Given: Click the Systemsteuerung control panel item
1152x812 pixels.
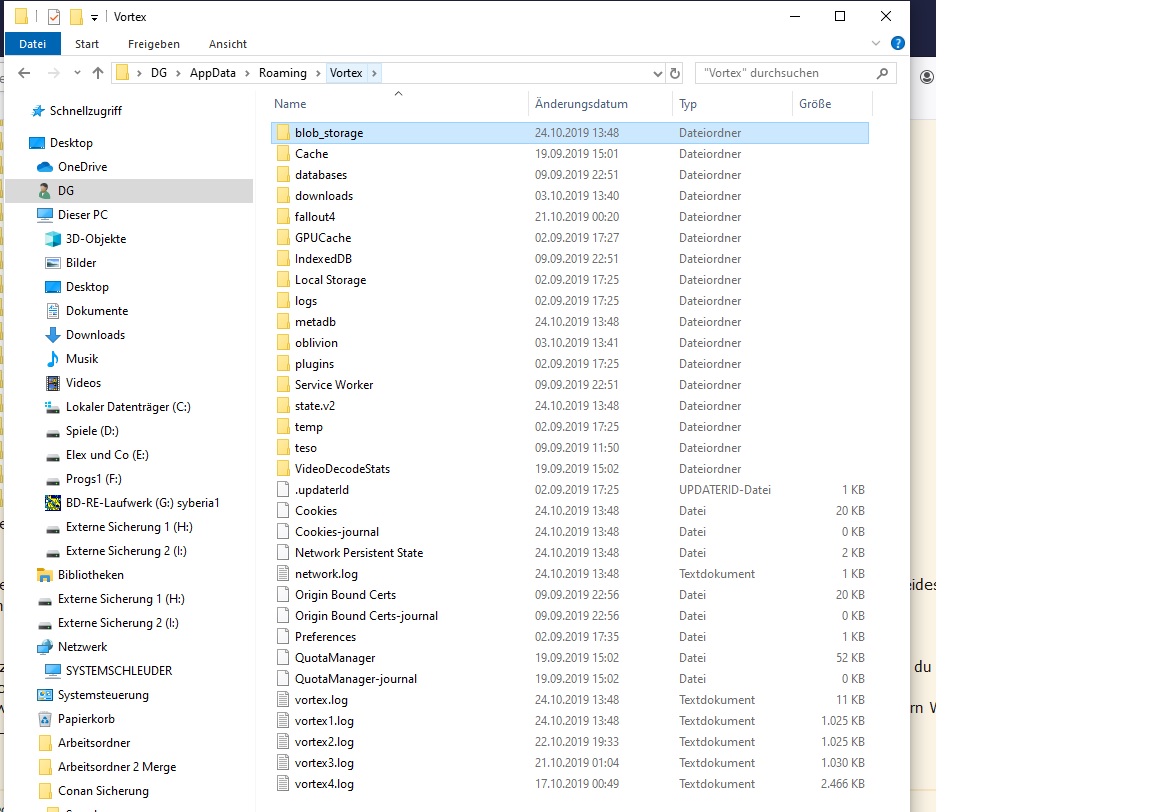Looking at the screenshot, I should coord(103,695).
